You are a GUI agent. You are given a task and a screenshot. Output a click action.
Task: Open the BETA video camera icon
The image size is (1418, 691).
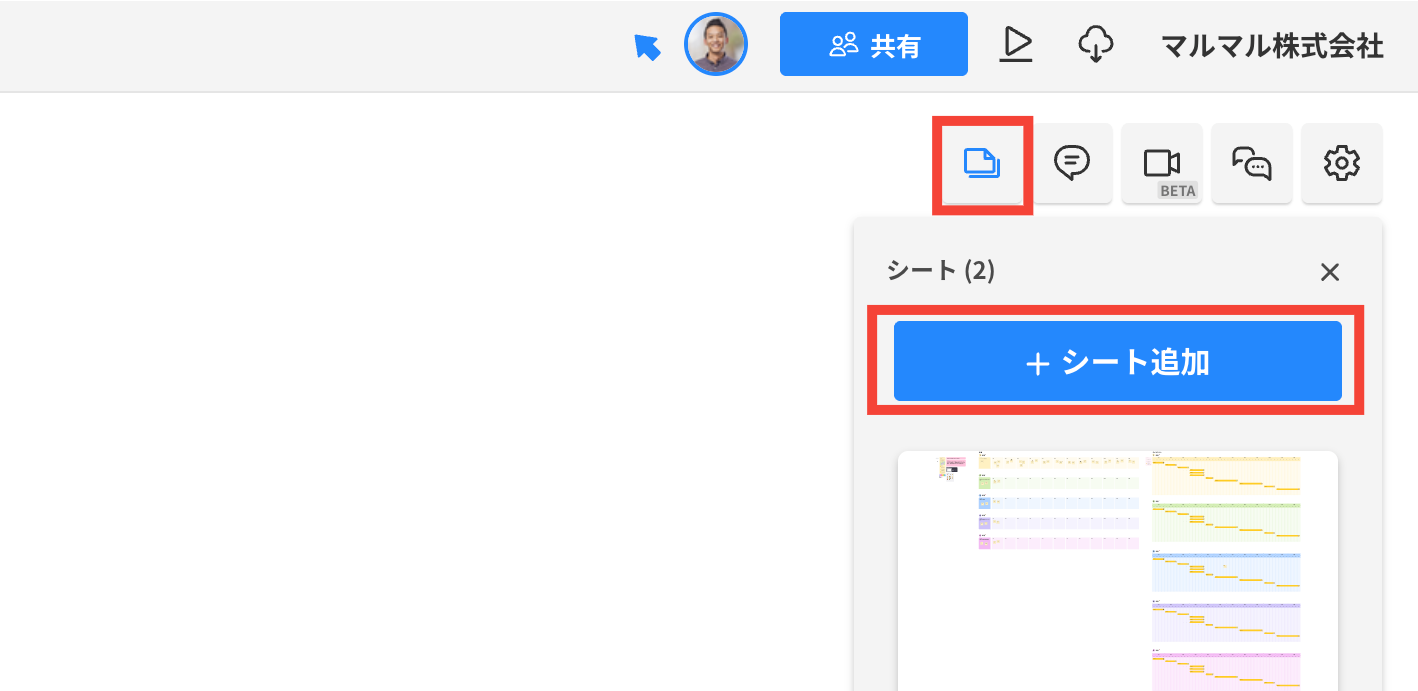click(x=1162, y=163)
